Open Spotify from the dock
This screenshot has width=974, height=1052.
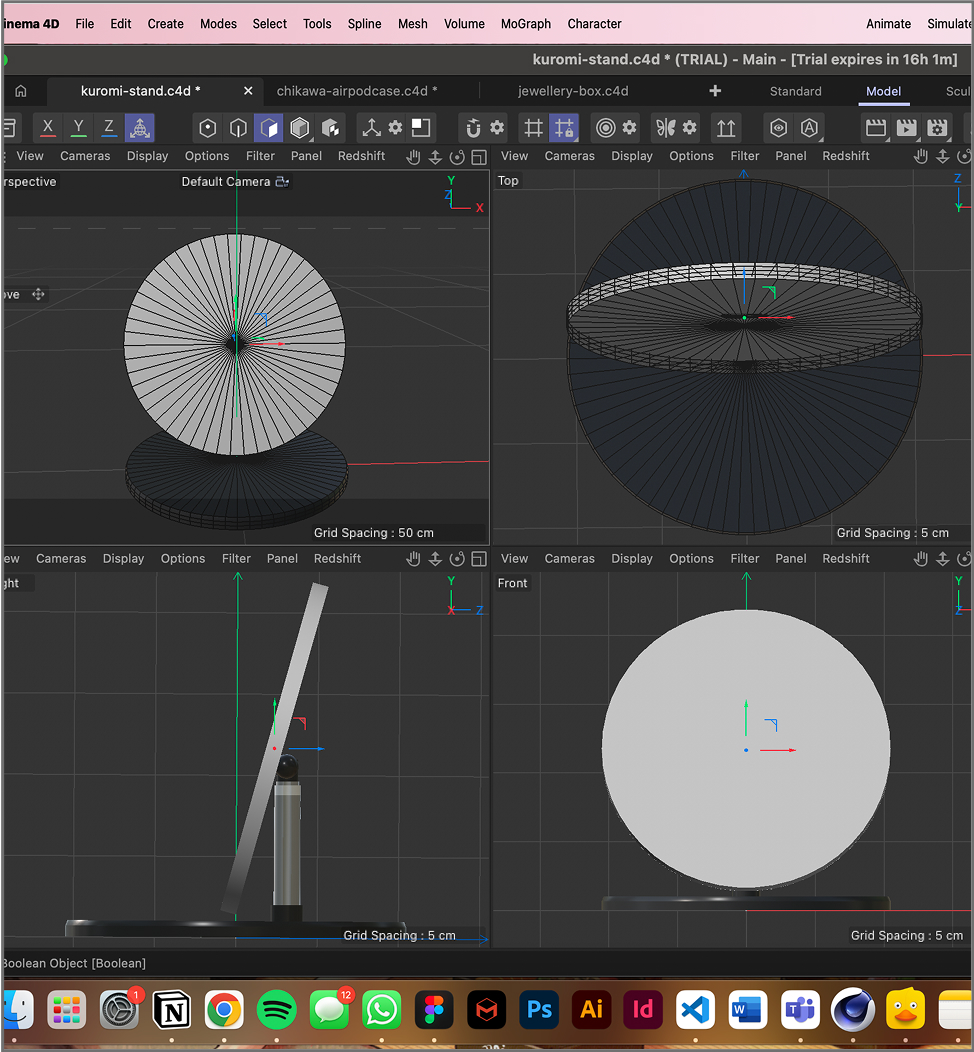point(277,1010)
